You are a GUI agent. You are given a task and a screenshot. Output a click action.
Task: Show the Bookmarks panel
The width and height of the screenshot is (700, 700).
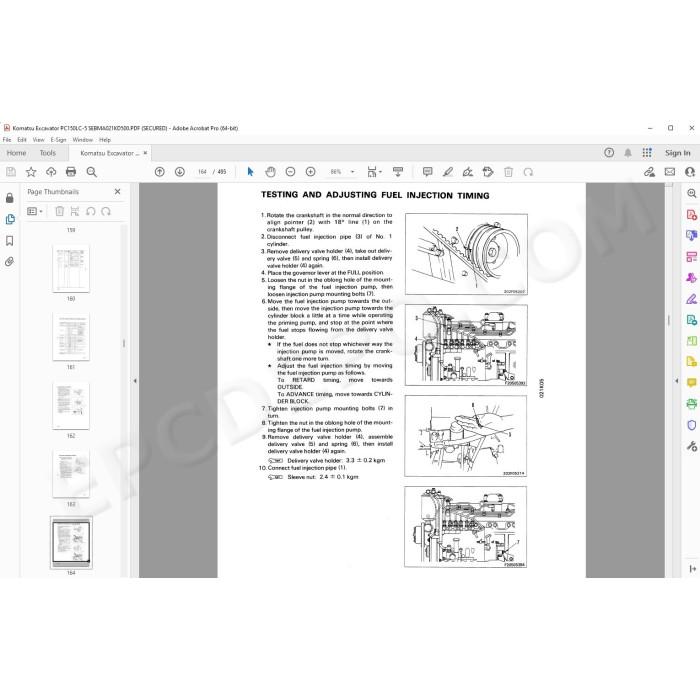(9, 241)
